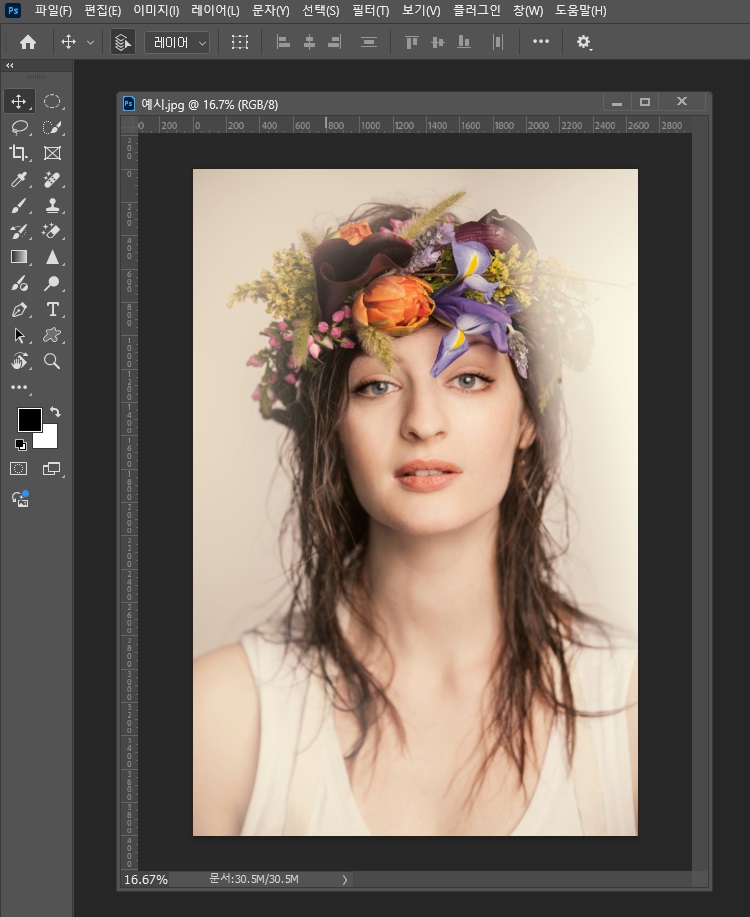Select the Pen tool
750x917 pixels.
pos(19,309)
